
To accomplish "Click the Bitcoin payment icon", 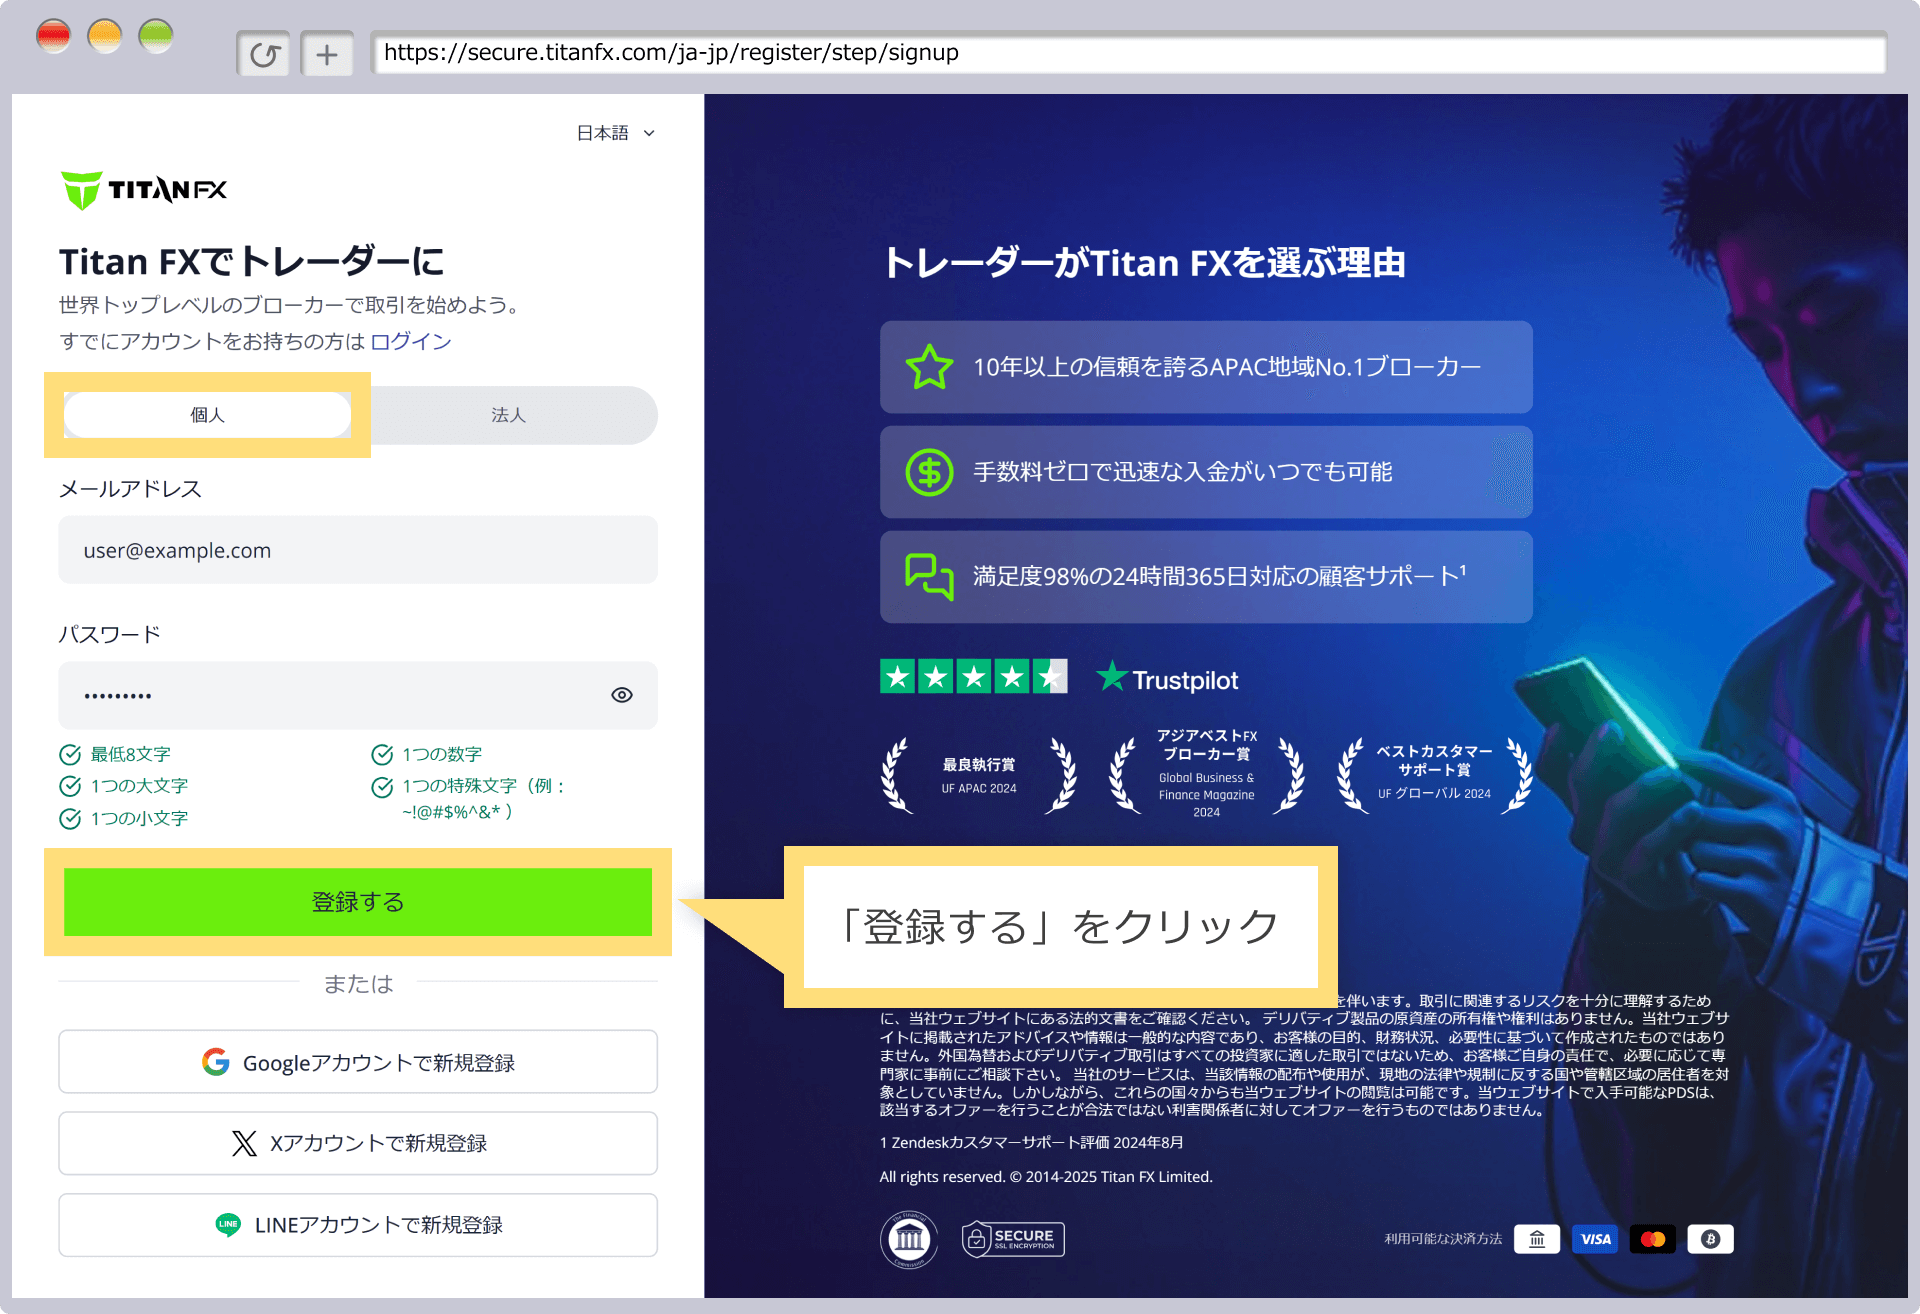I will (x=1711, y=1239).
